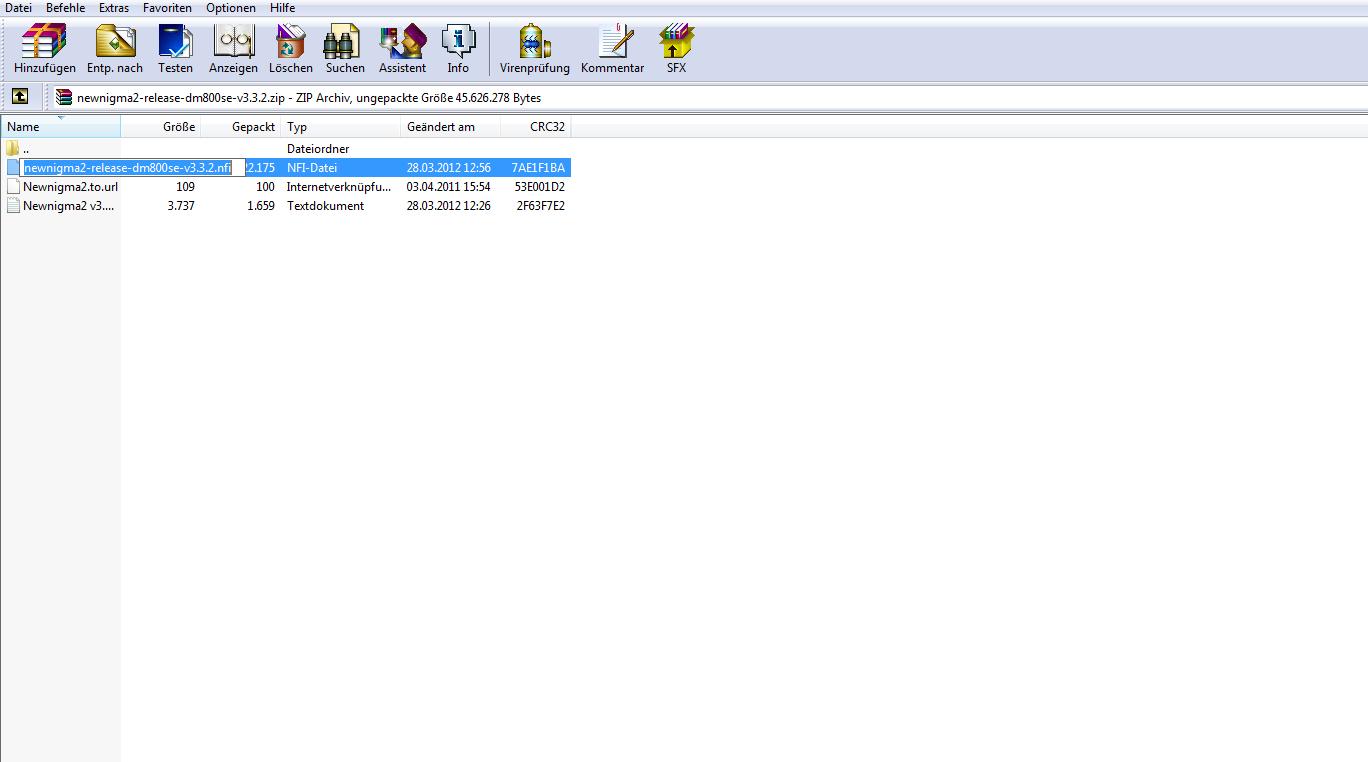Open the Befehle menu
The height and width of the screenshot is (762, 1368).
click(65, 8)
